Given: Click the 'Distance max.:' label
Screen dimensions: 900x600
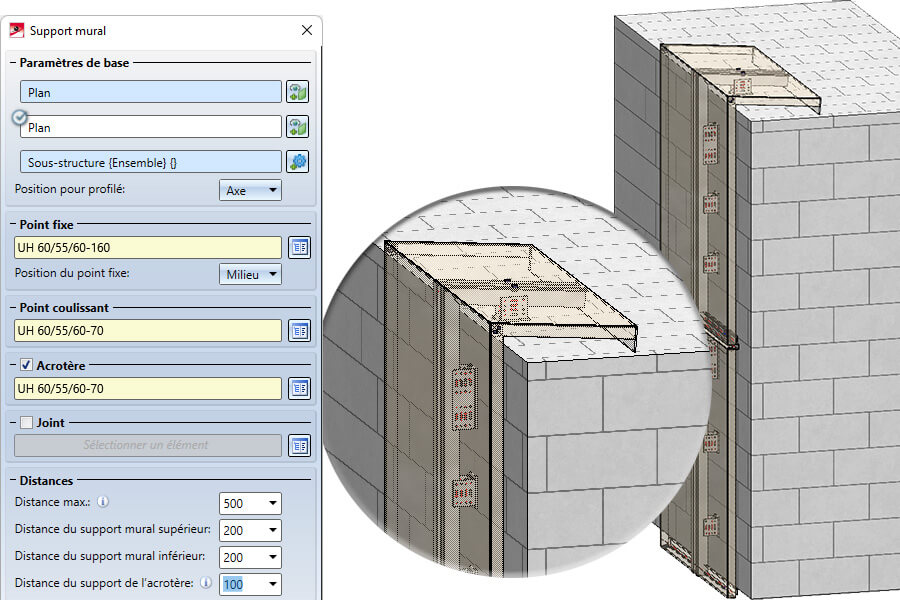Looking at the screenshot, I should [x=53, y=502].
